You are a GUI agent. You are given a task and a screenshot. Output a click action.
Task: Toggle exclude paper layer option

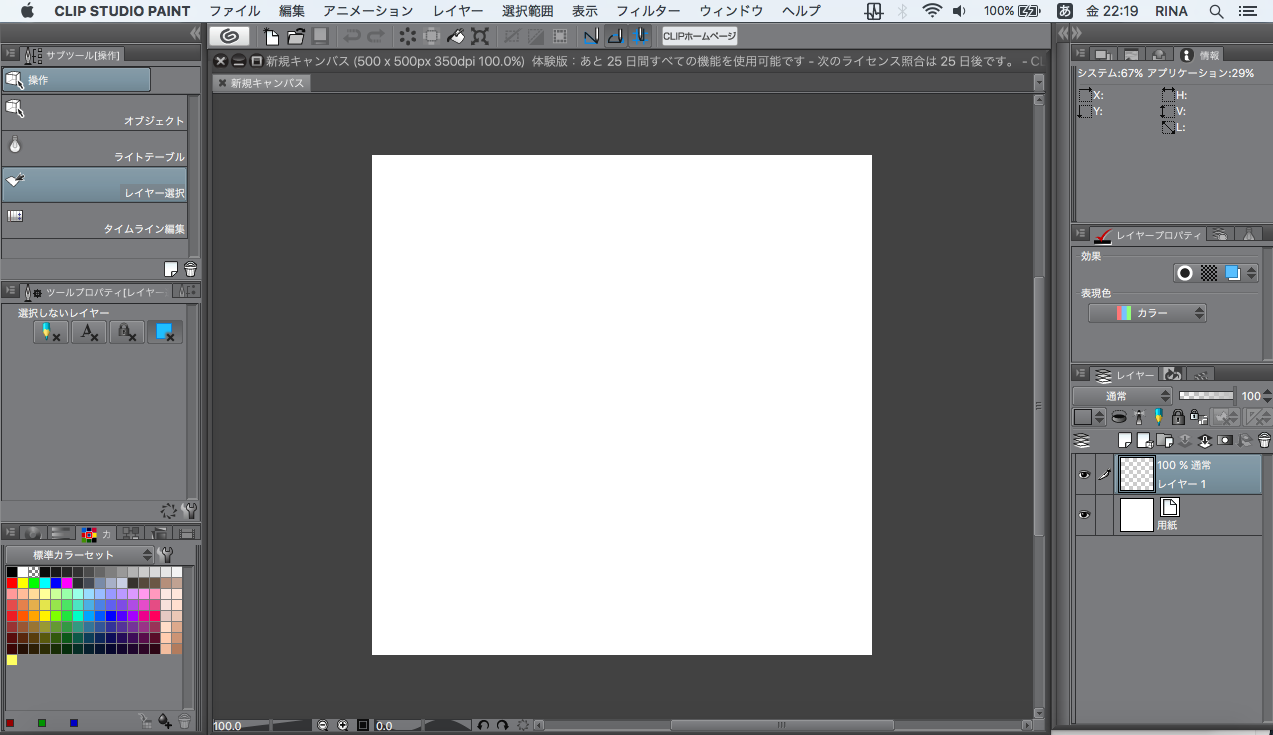[165, 333]
